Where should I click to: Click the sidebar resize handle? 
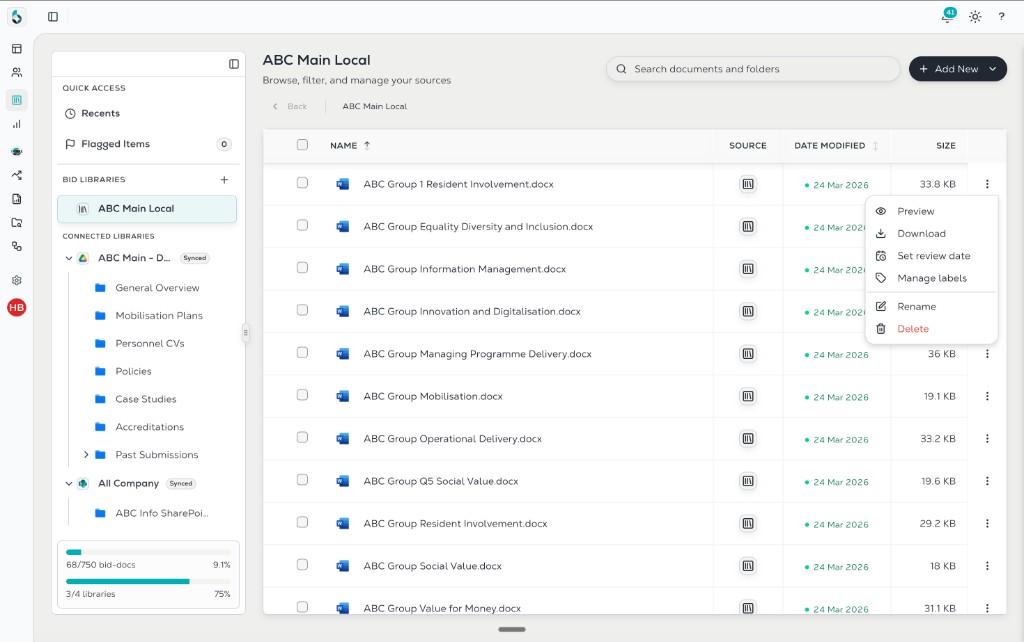coord(246,333)
